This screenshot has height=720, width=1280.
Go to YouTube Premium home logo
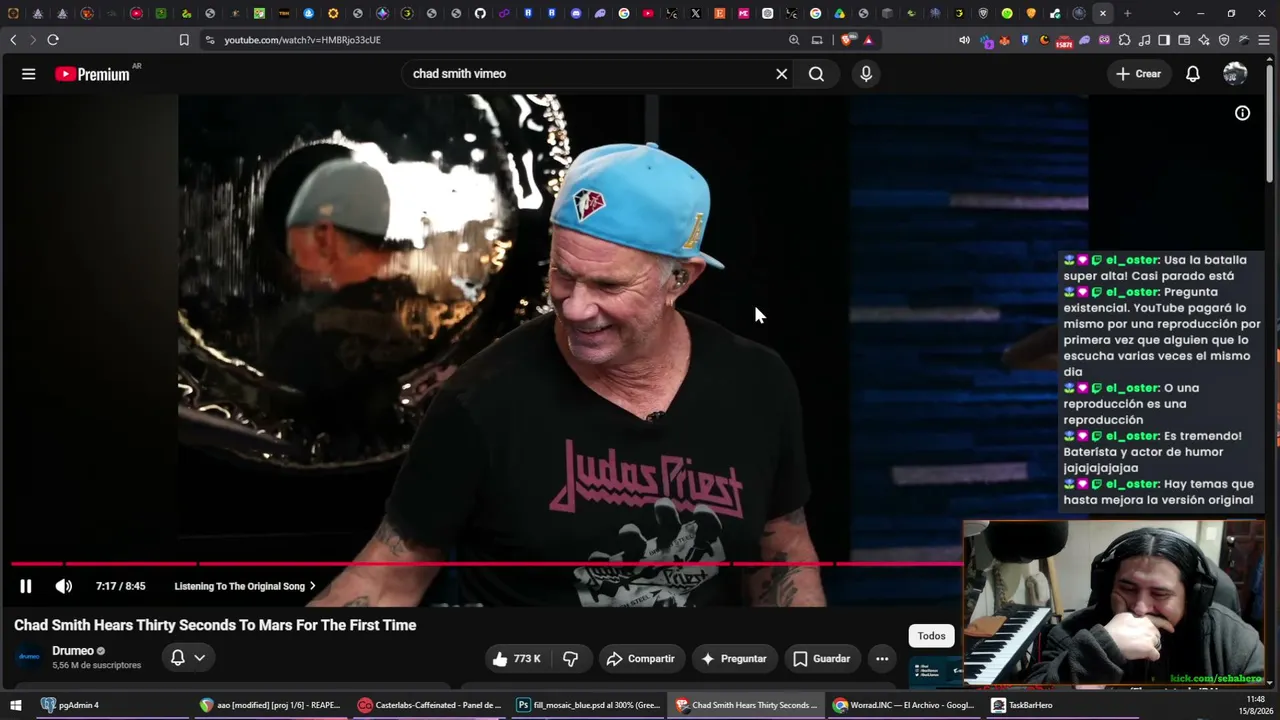92,74
